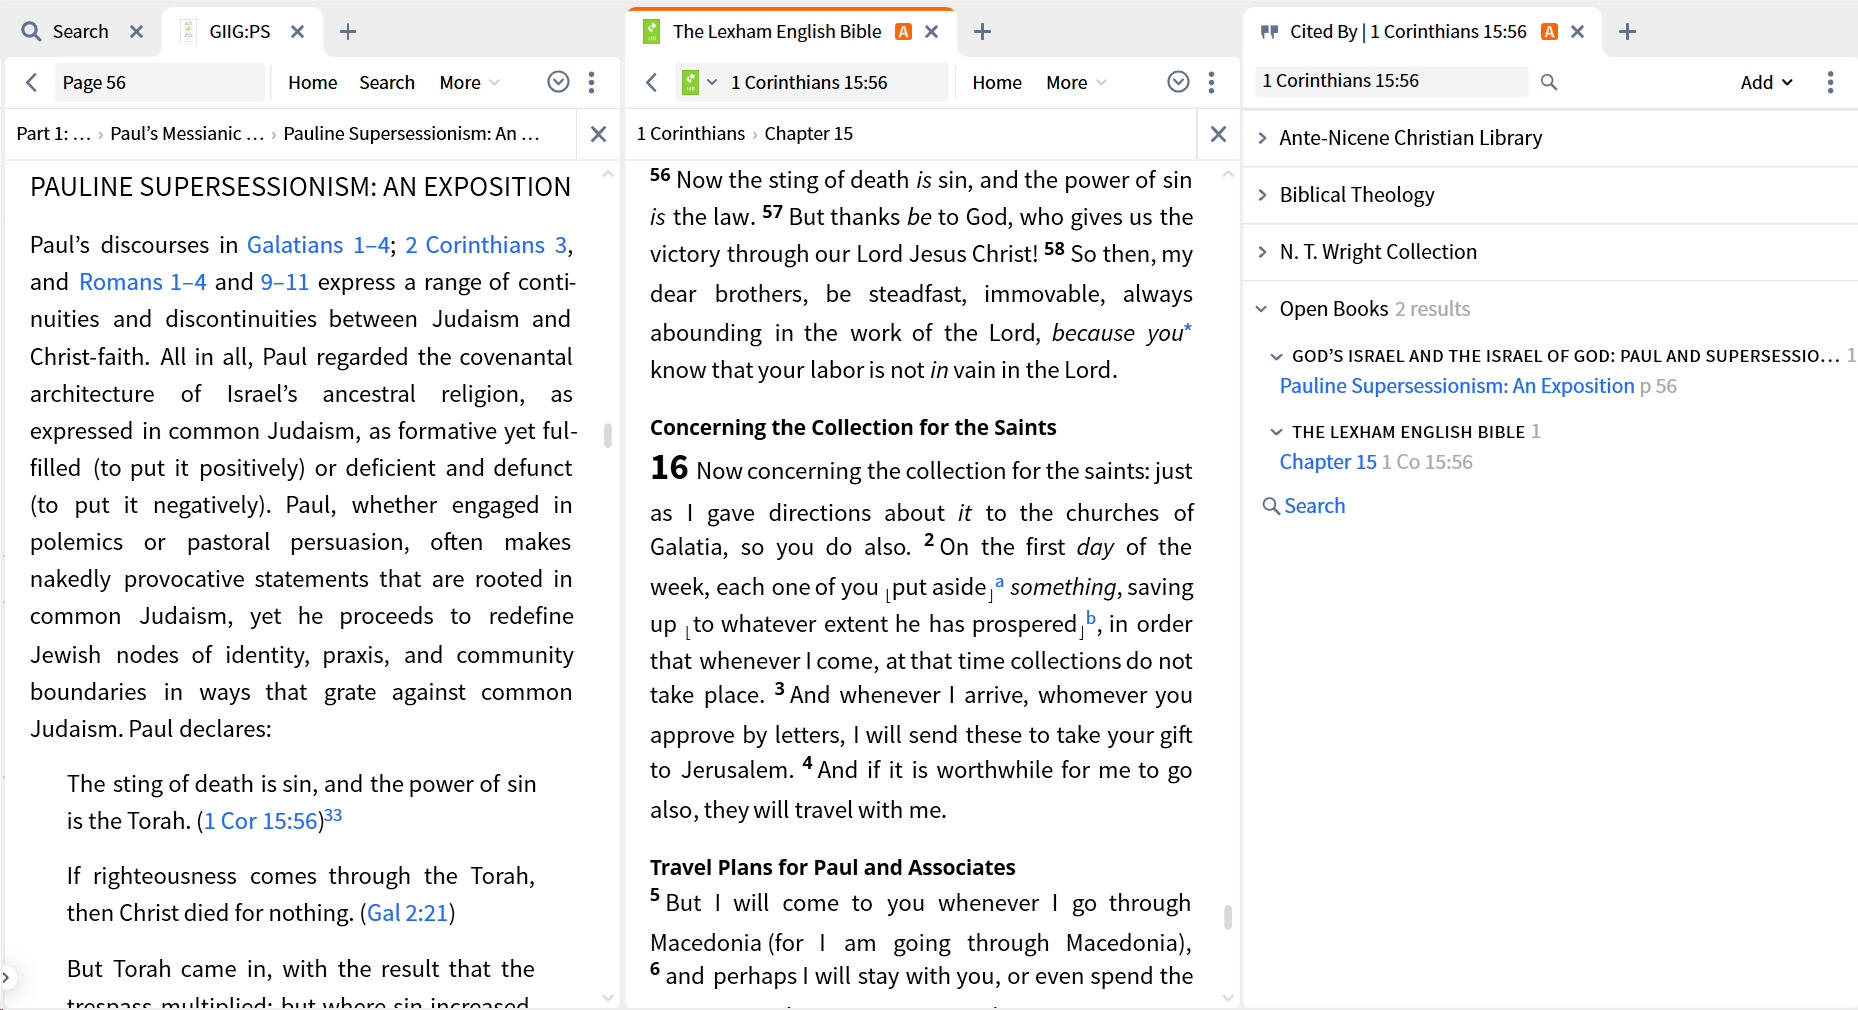Expand the Biblical Theology section
Screen dimensions: 1858x1010
click(x=1262, y=195)
